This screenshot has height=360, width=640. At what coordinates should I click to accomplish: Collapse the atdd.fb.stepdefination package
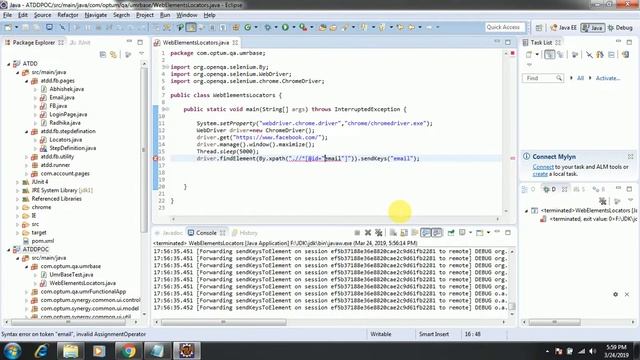[26, 131]
